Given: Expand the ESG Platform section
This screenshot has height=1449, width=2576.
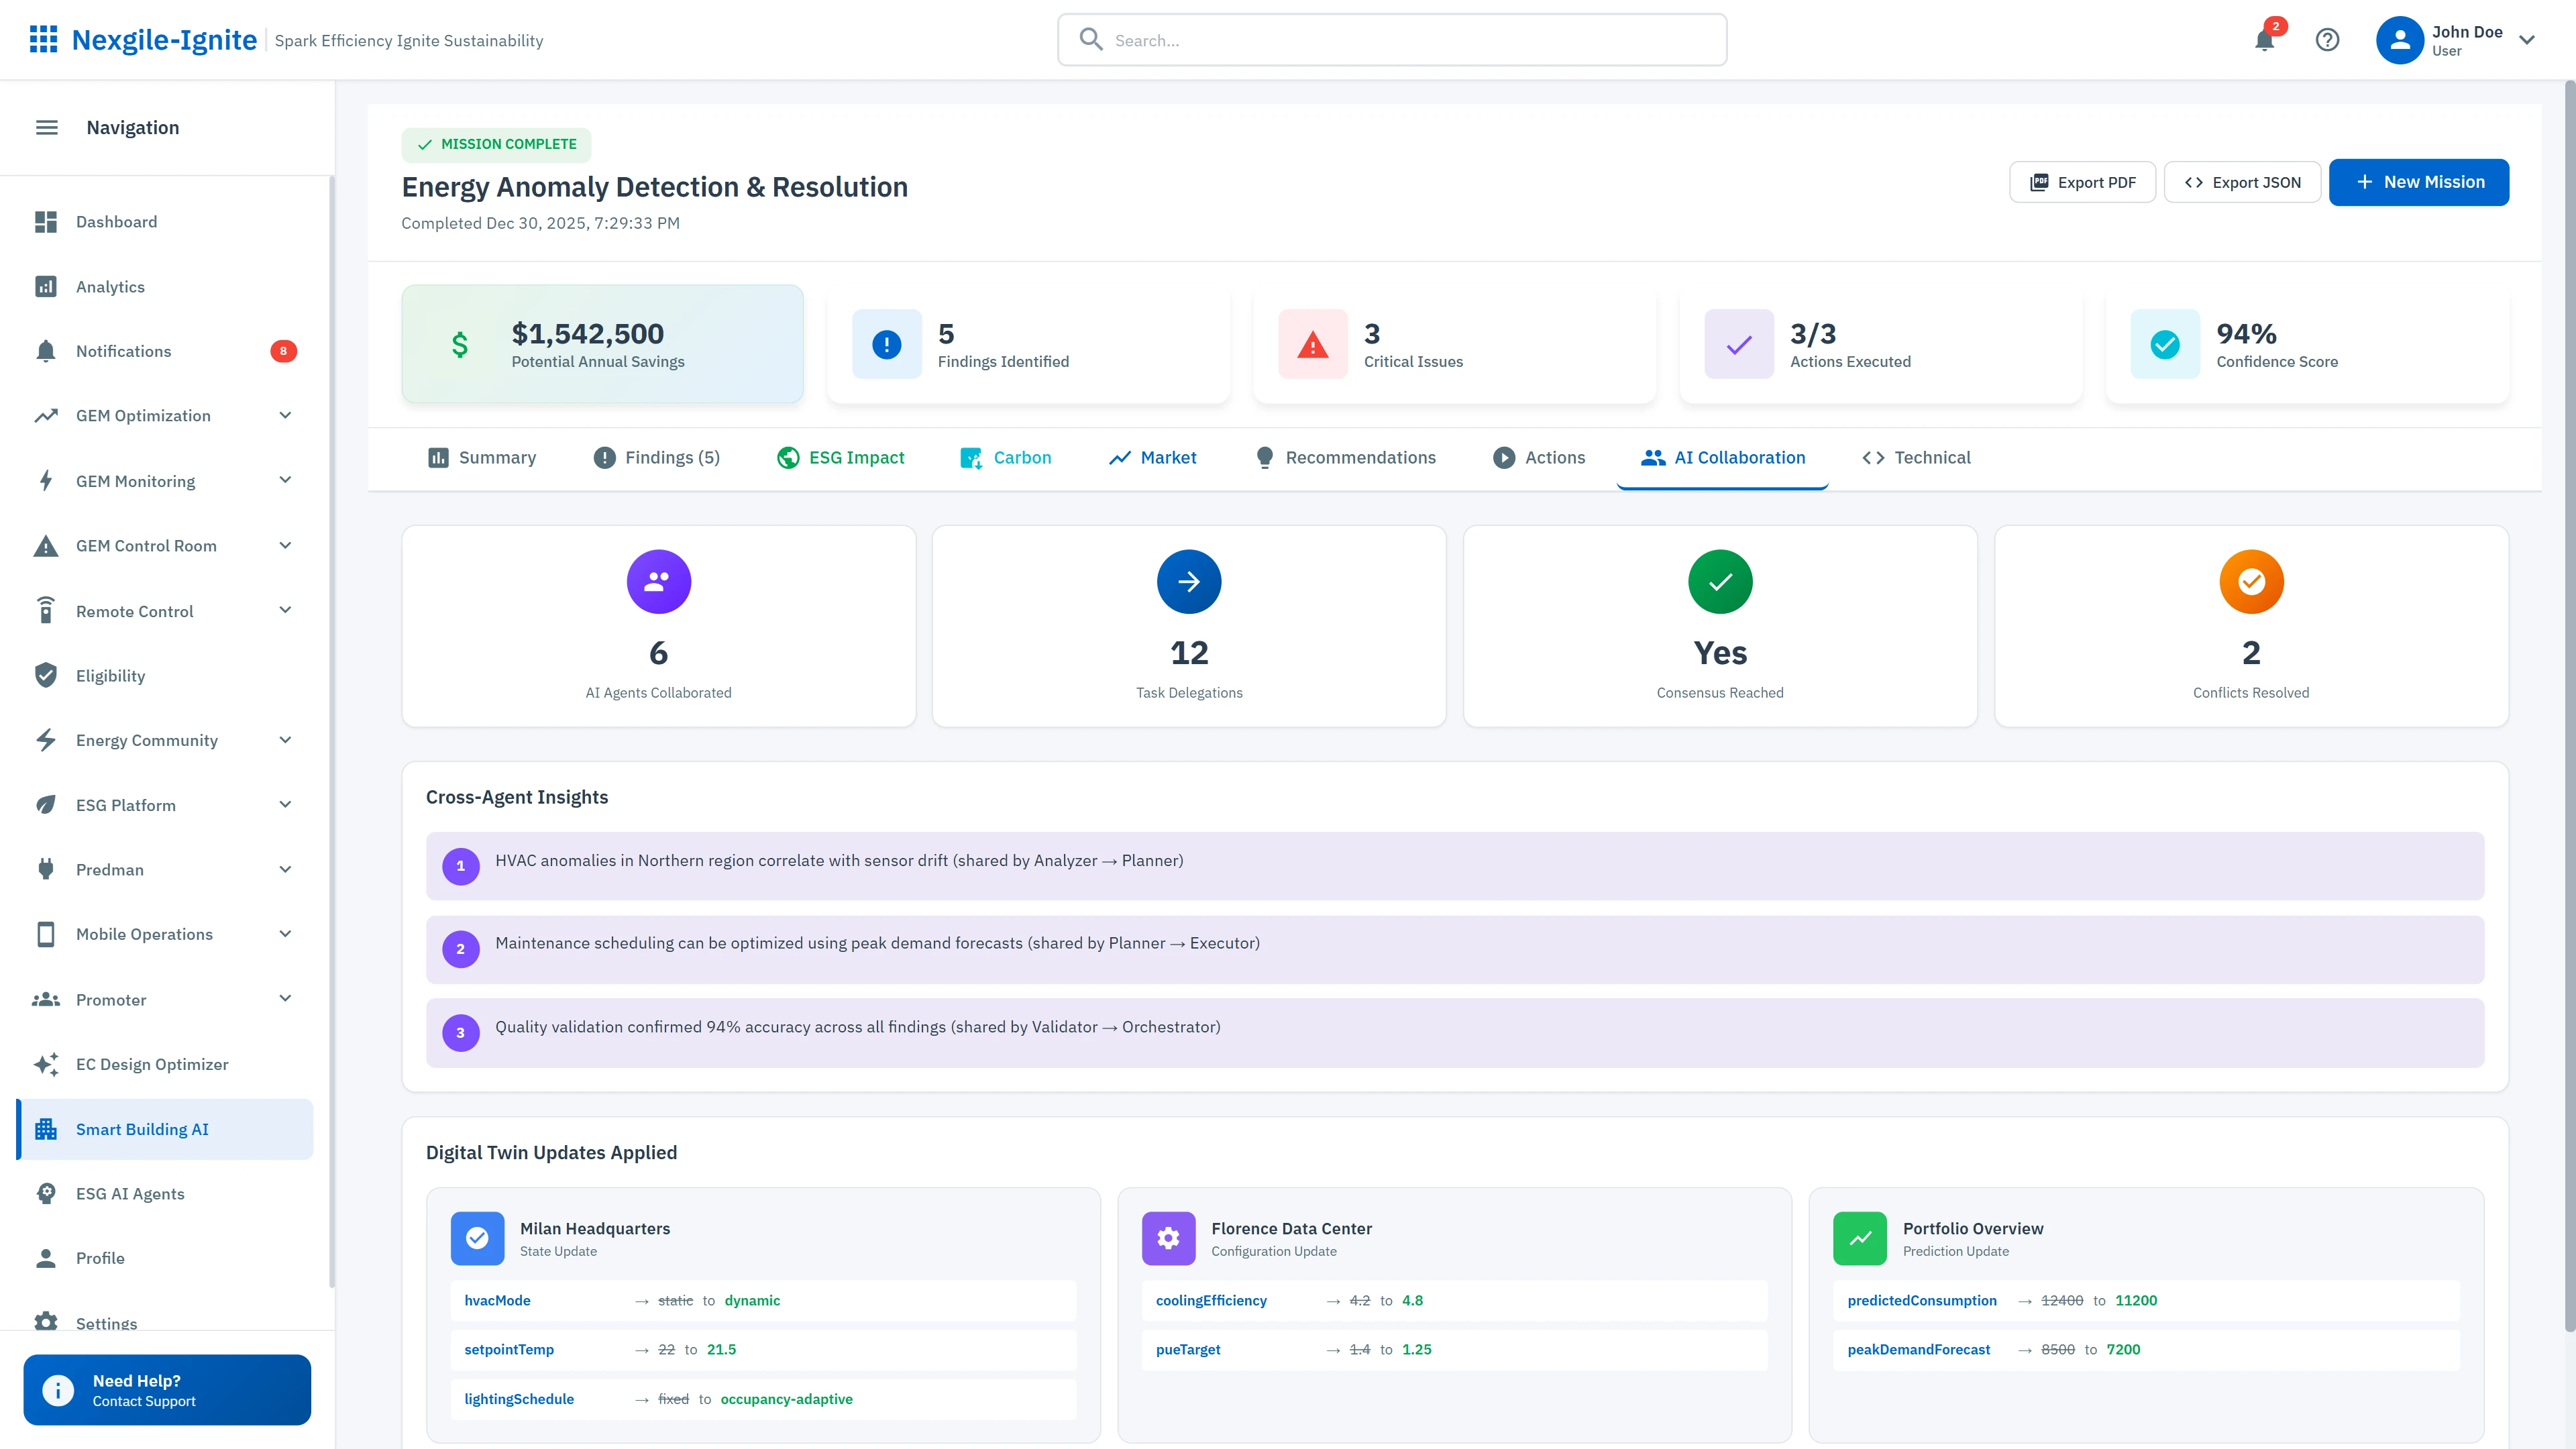Looking at the screenshot, I should tap(285, 804).
